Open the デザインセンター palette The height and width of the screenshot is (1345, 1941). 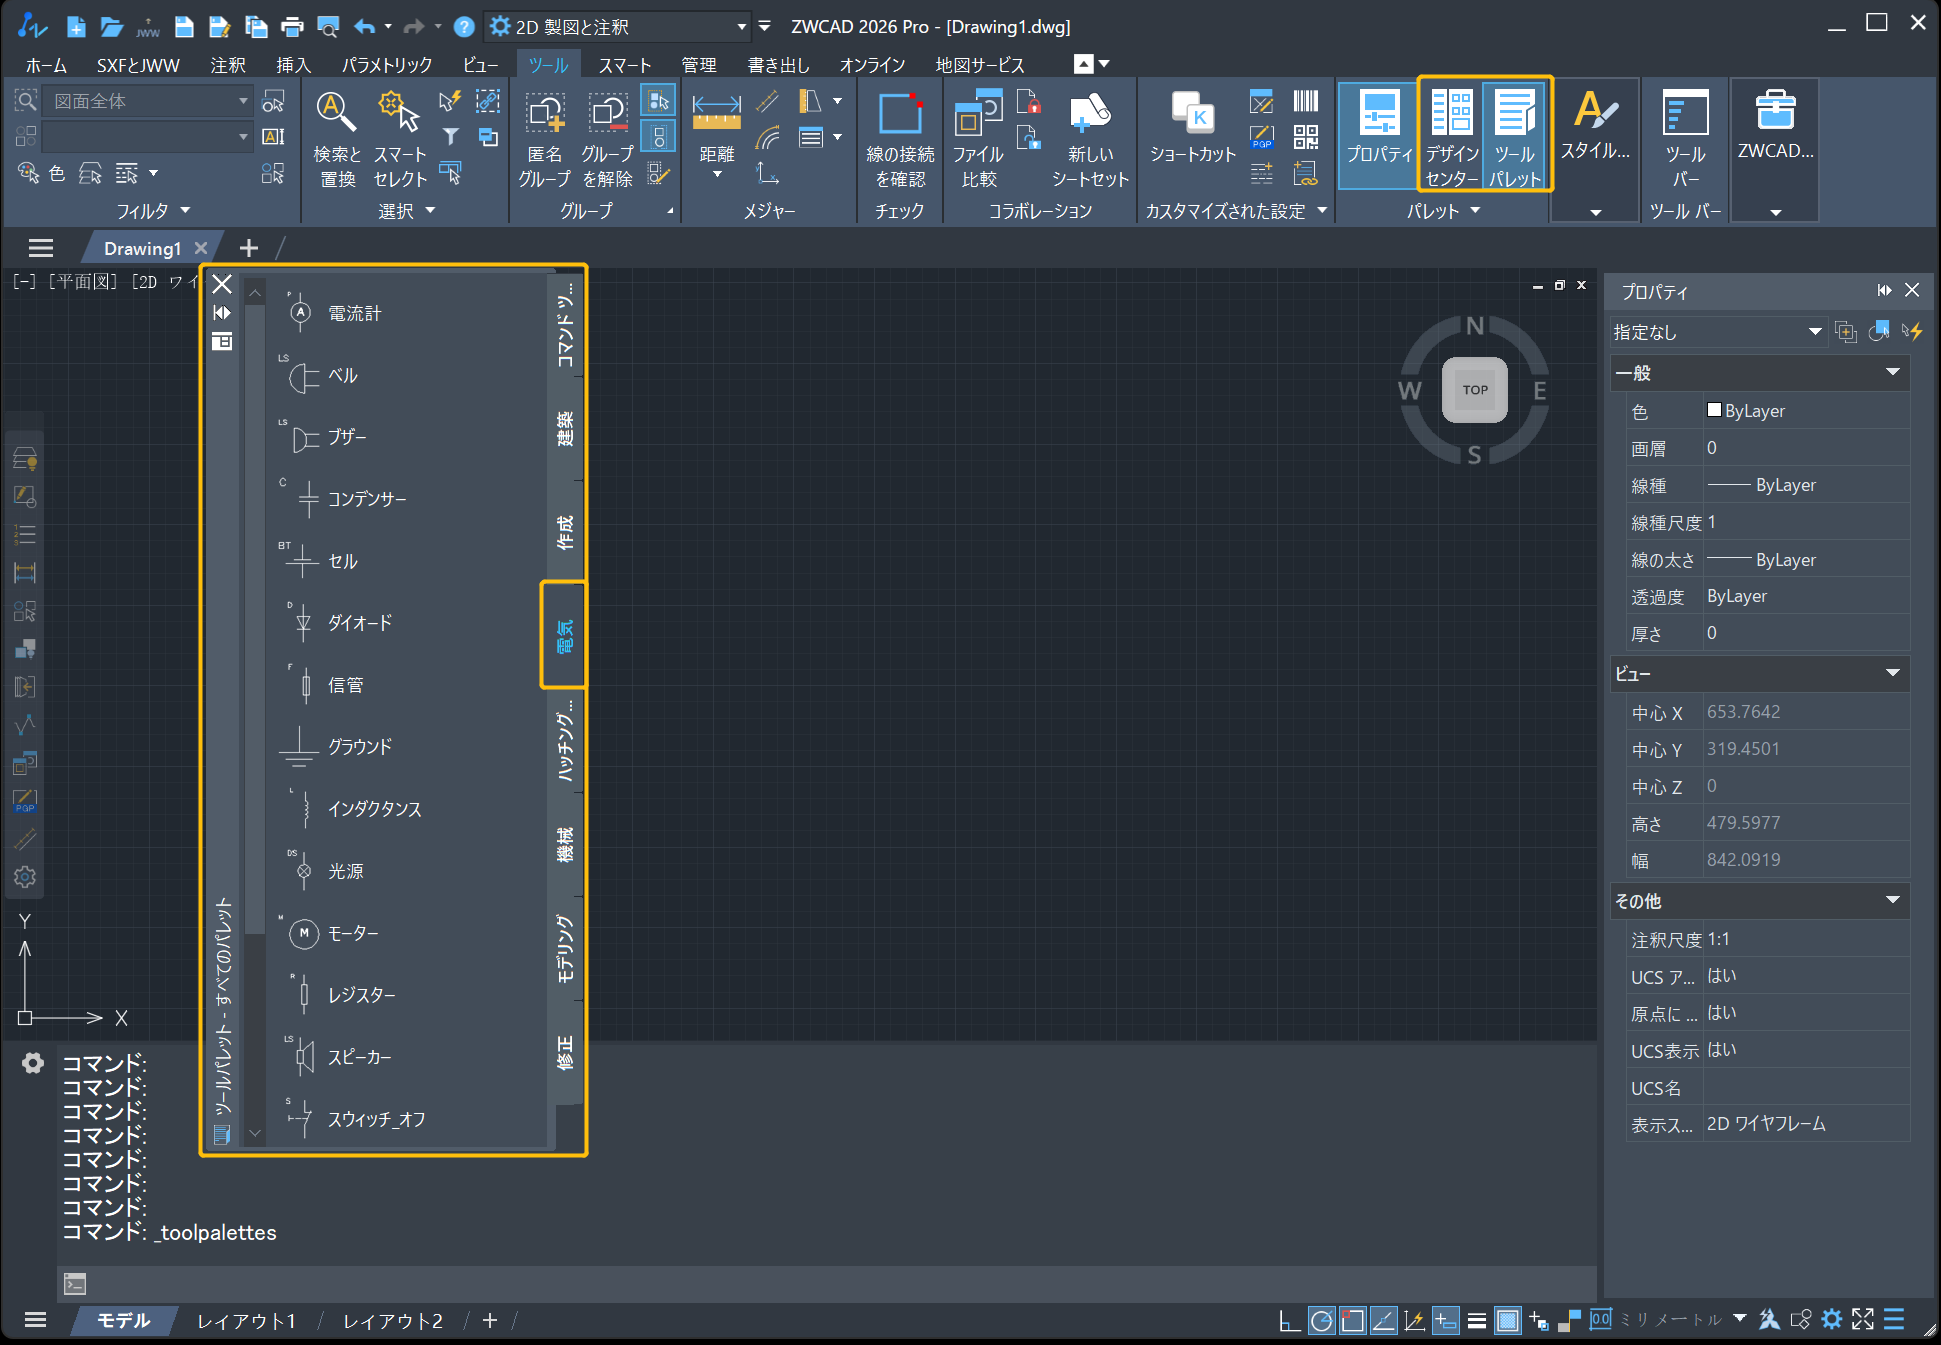[1451, 136]
